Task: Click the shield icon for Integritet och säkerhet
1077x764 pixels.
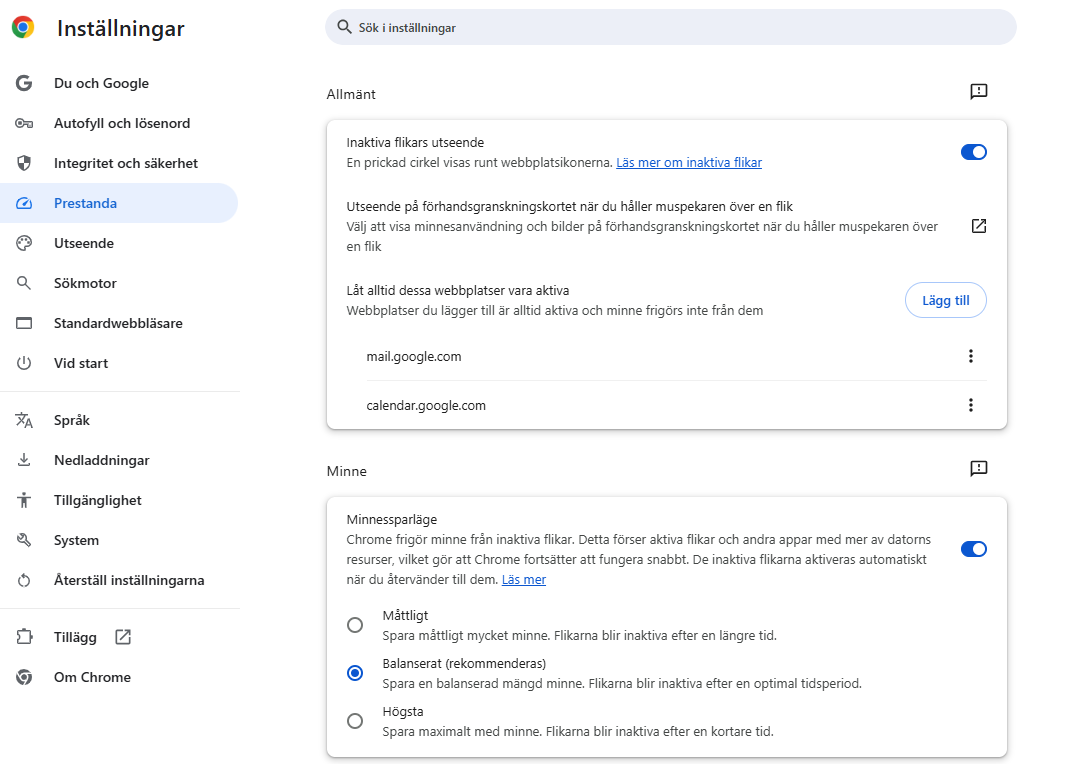Action: 24,163
